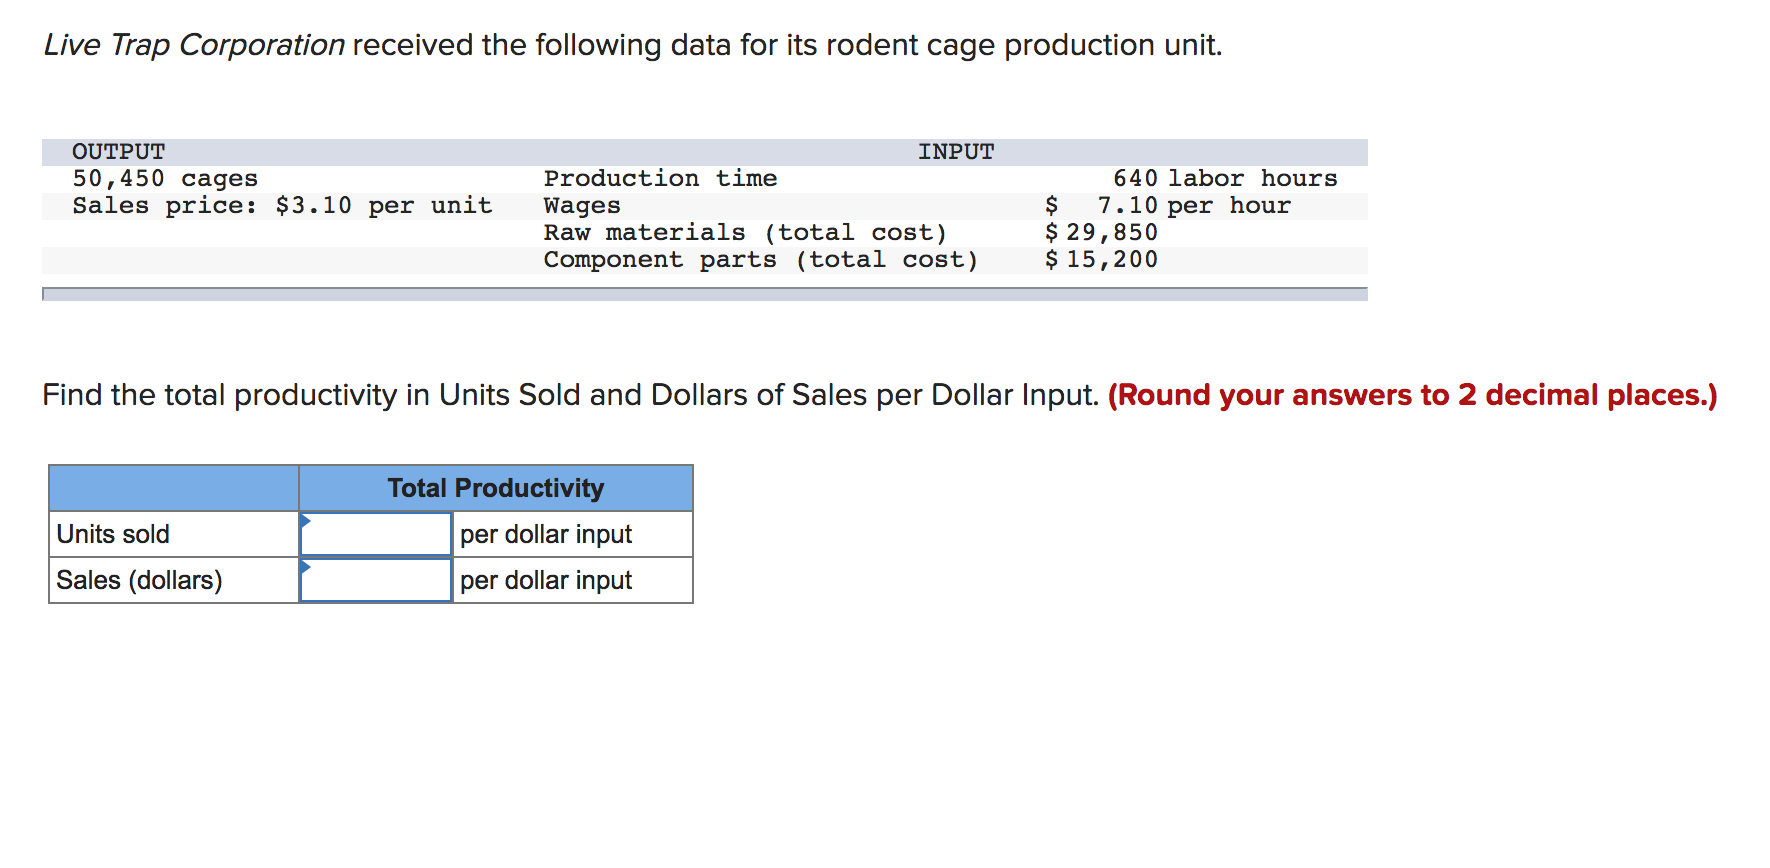Click inside the Sales (dollars) answer box
1770x868 pixels.
[x=378, y=579]
